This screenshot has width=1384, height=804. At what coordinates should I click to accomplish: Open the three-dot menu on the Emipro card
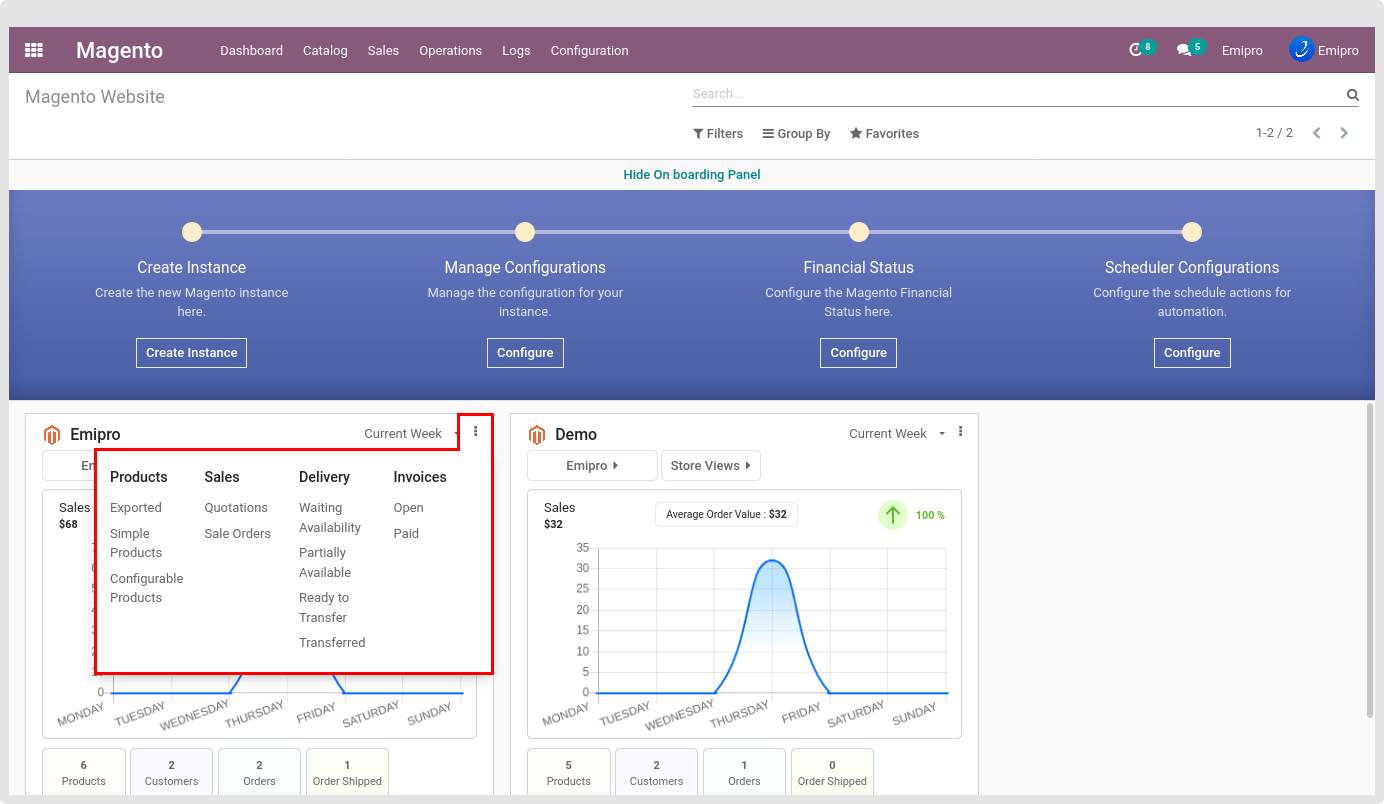click(475, 431)
